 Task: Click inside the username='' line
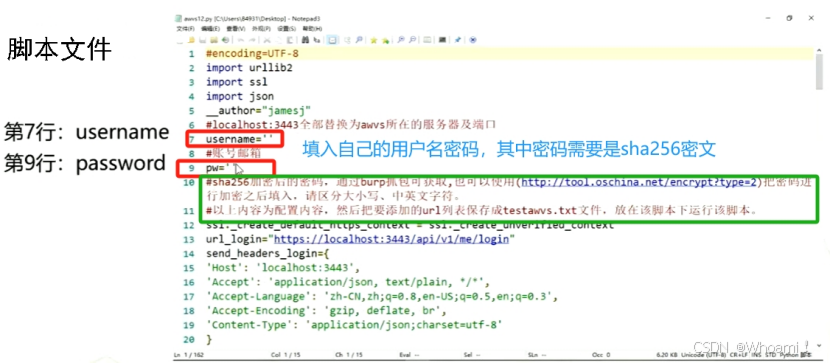pyautogui.click(x=239, y=139)
